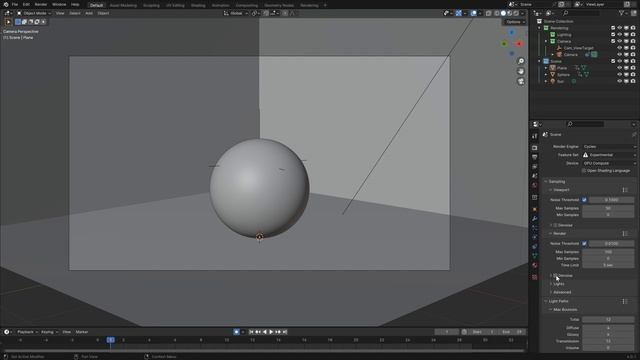Open the outliner filter dropdown

point(623,13)
